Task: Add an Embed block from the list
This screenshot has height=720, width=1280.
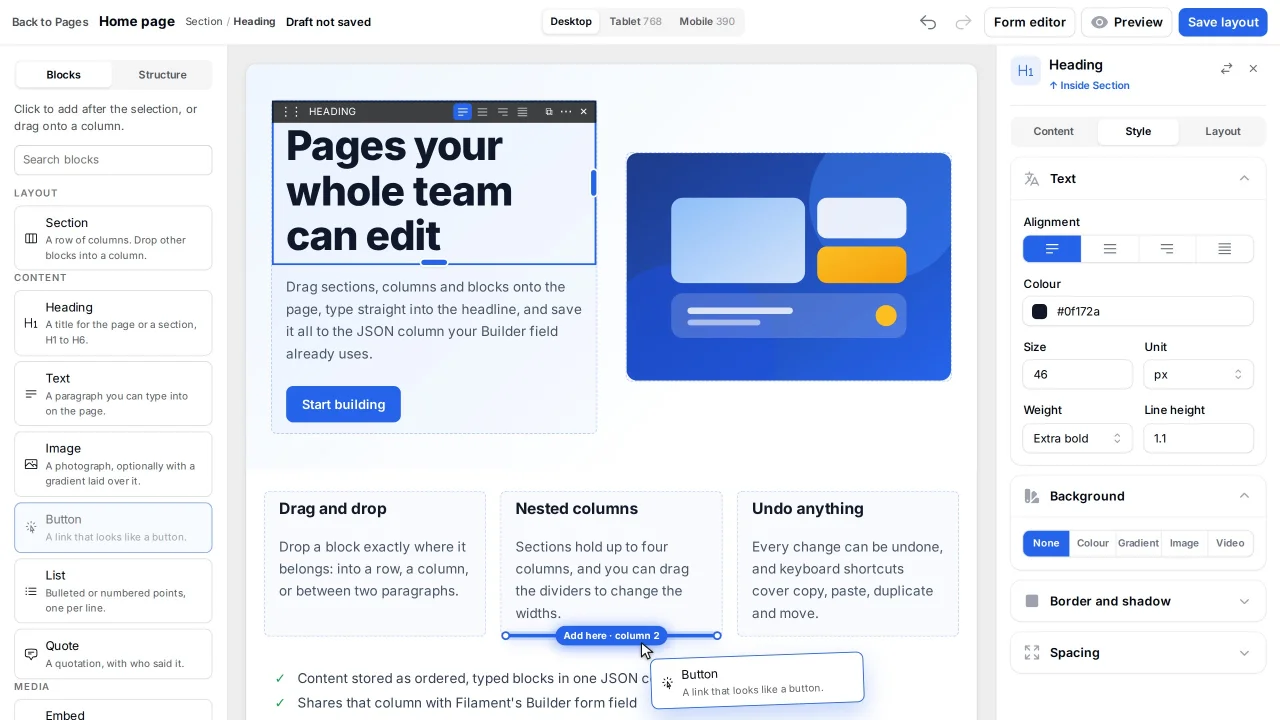Action: [x=113, y=711]
